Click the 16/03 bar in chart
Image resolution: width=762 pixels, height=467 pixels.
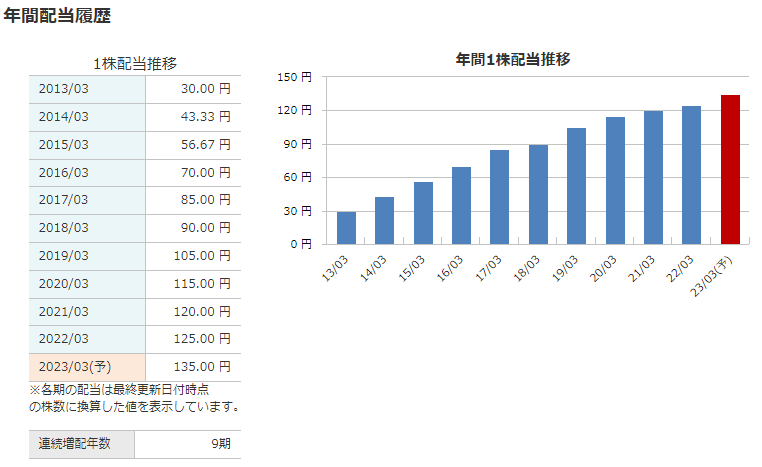(461, 206)
